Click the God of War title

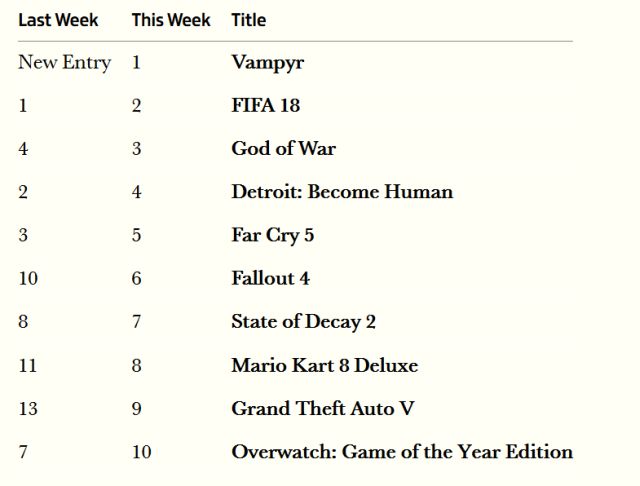click(x=283, y=148)
